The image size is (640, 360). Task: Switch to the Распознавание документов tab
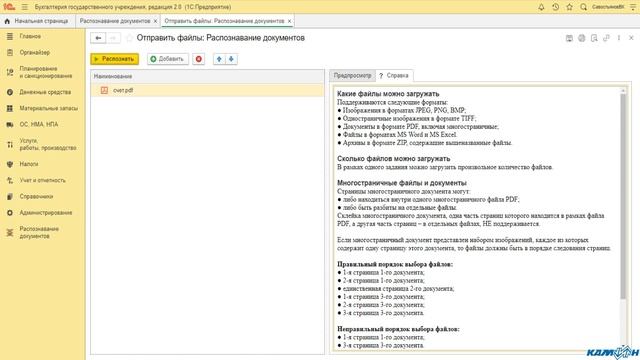point(115,21)
